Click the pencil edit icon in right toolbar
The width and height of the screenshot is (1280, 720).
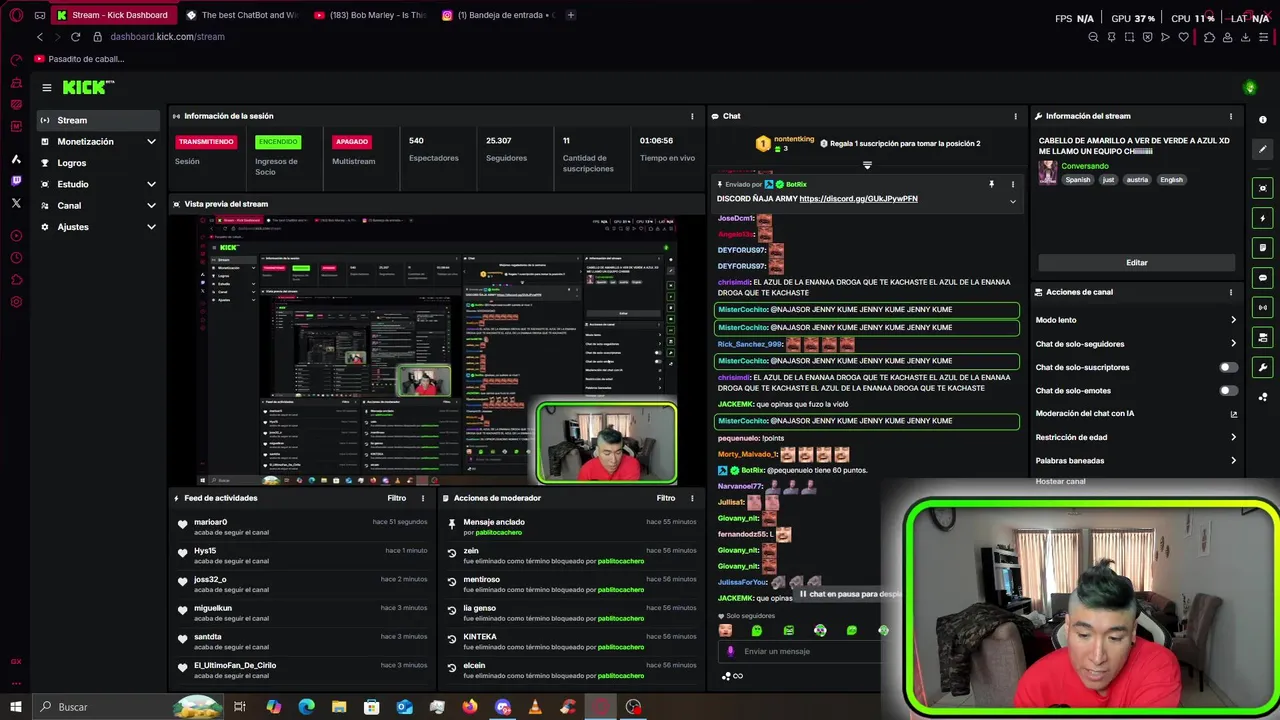1263,149
